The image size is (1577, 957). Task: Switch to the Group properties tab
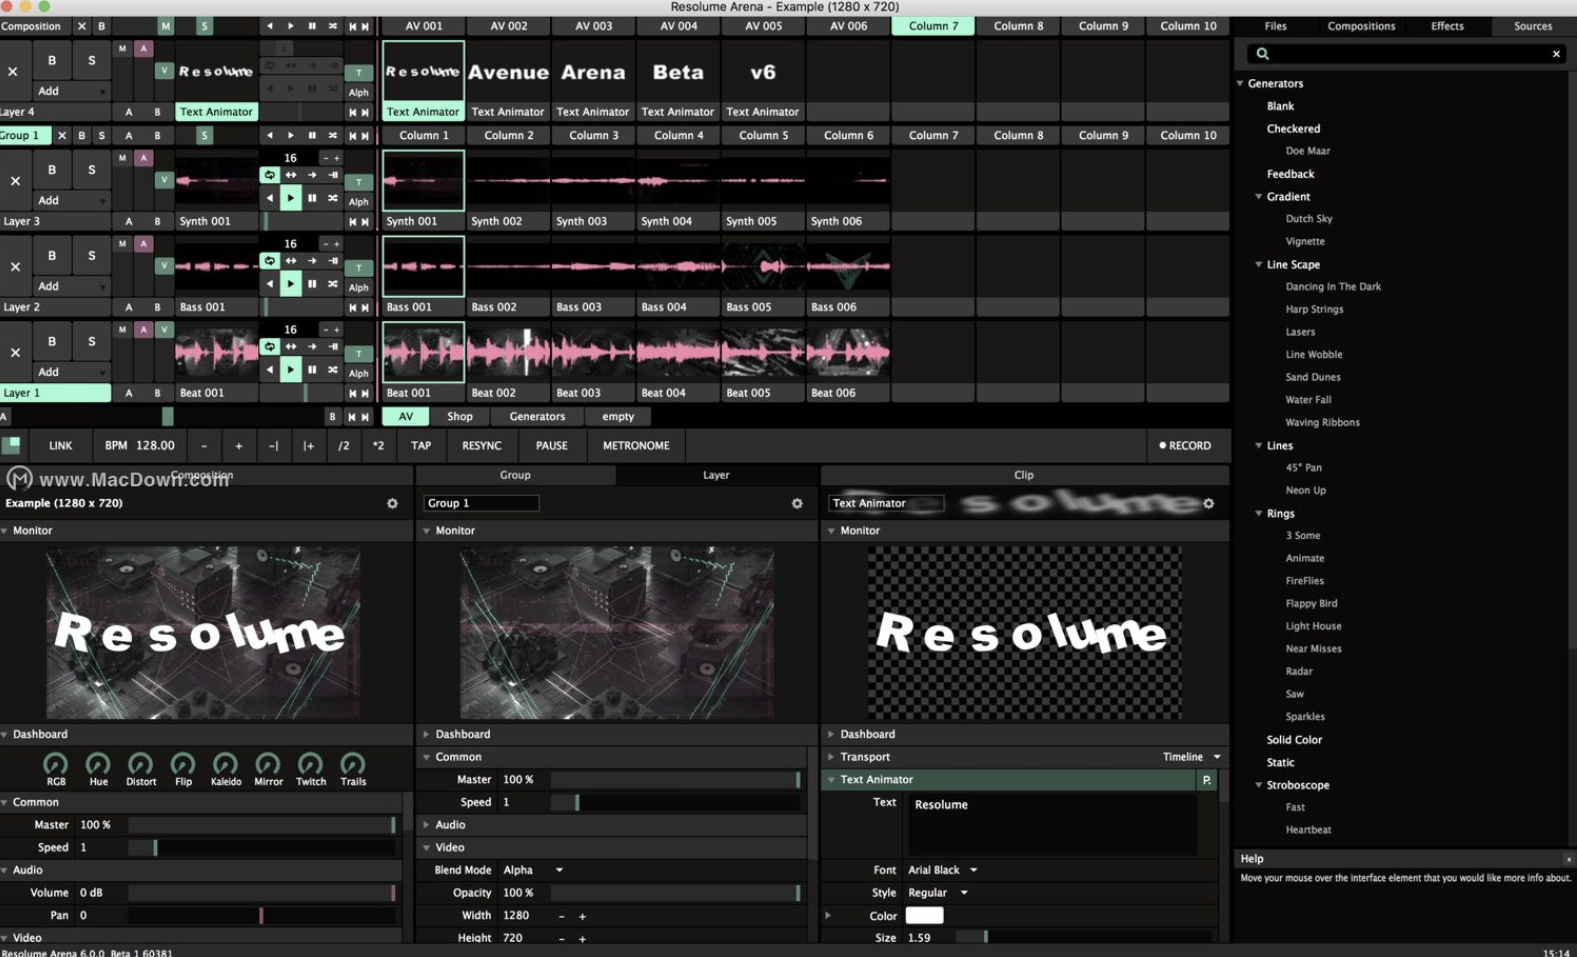coord(515,476)
